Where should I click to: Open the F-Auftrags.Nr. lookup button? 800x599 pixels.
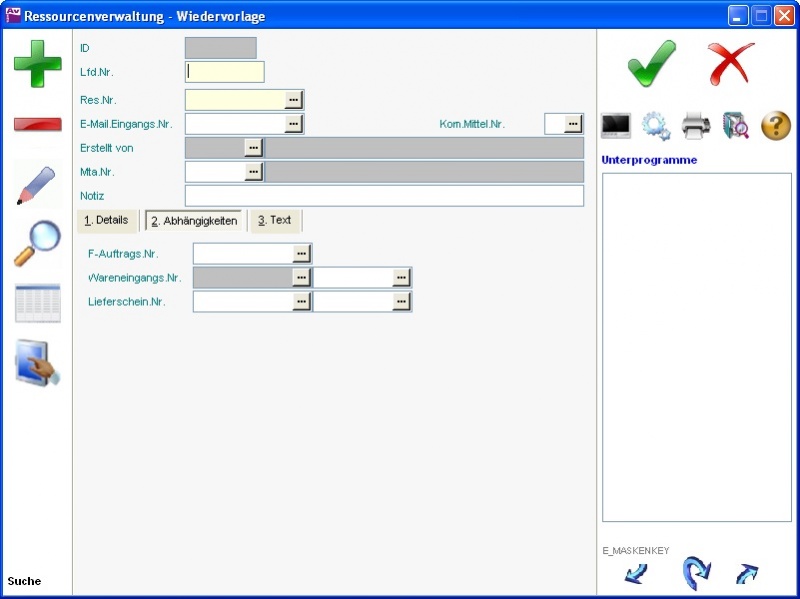(301, 254)
